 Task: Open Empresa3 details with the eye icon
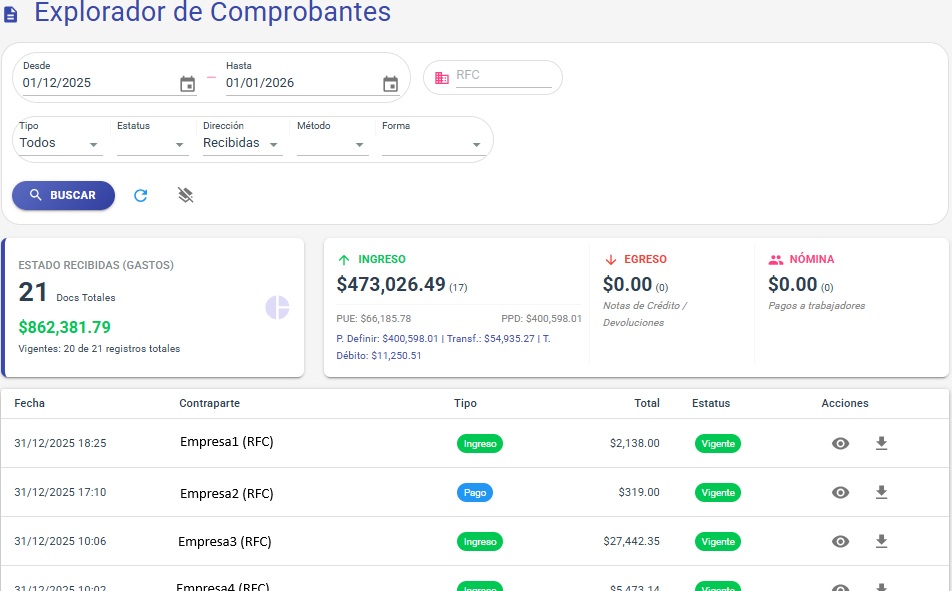tap(840, 541)
